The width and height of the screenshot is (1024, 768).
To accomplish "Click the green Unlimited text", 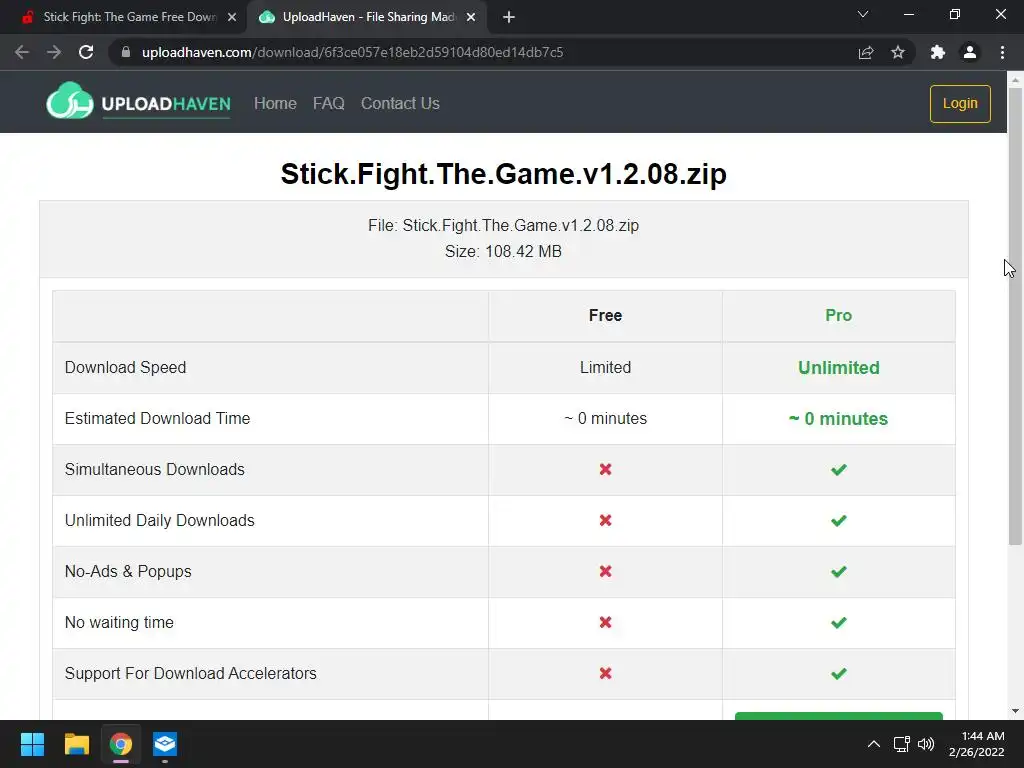I will (x=839, y=368).
